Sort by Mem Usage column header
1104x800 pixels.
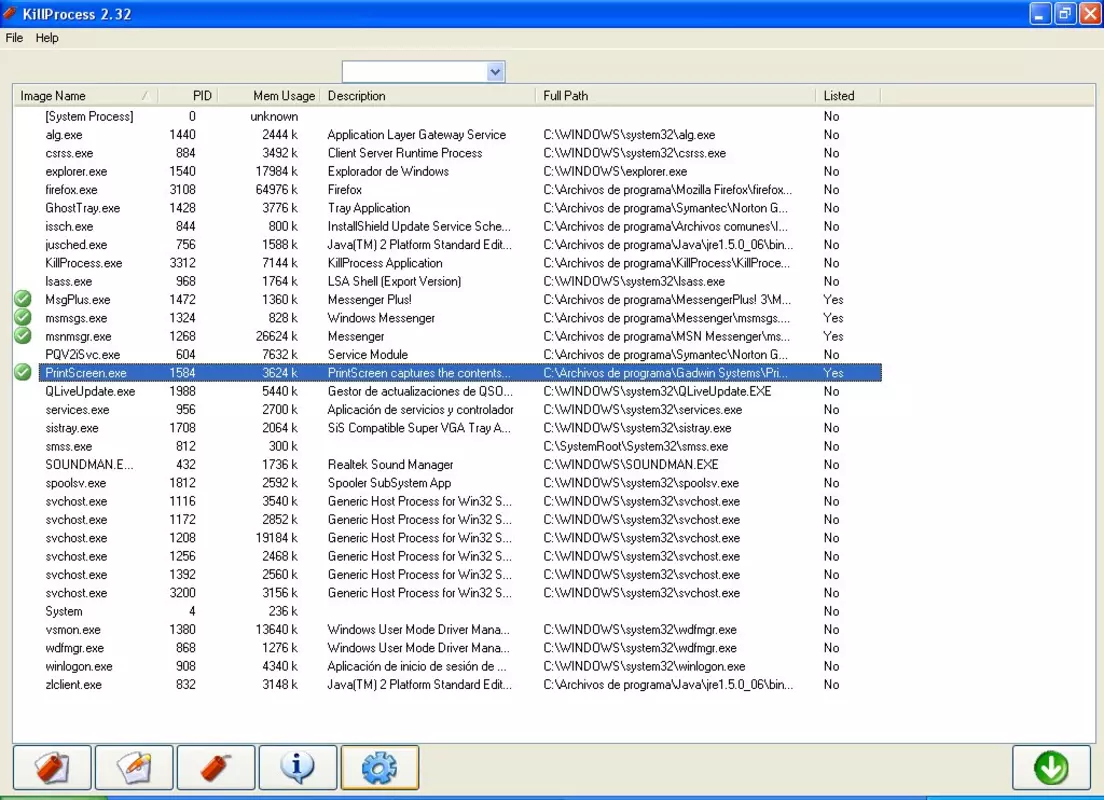pyautogui.click(x=269, y=96)
